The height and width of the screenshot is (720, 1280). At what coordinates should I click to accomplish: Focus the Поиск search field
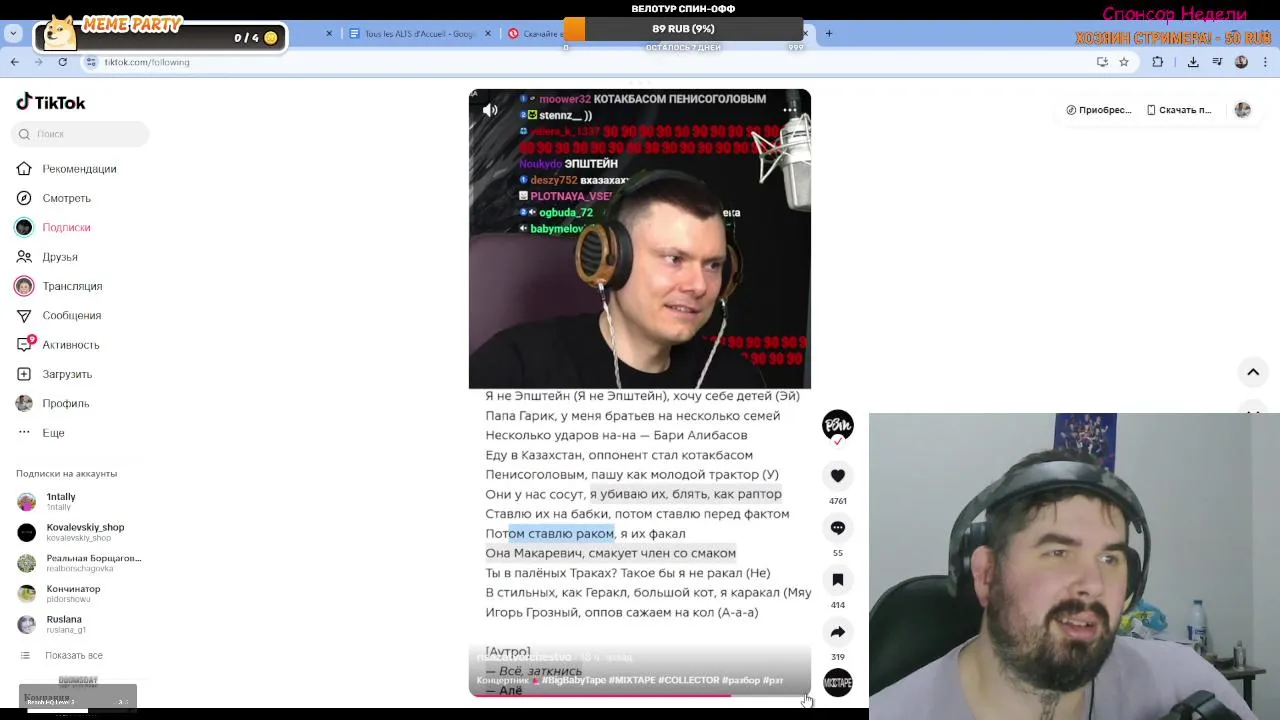point(80,134)
